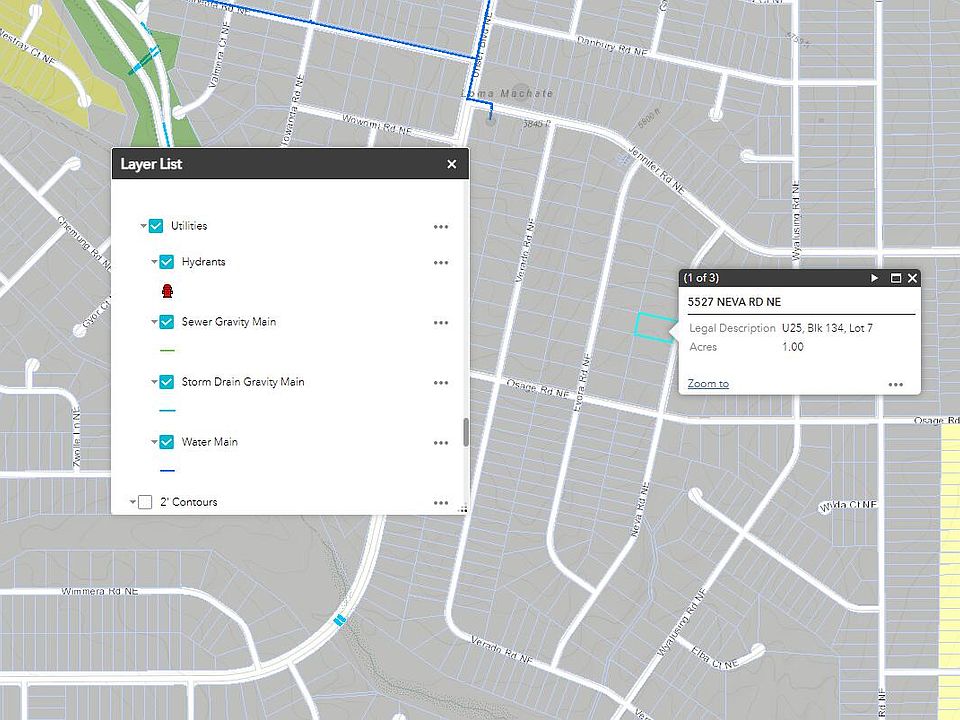Open popup actions ellipsis menu
This screenshot has height=720, width=960.
click(896, 384)
